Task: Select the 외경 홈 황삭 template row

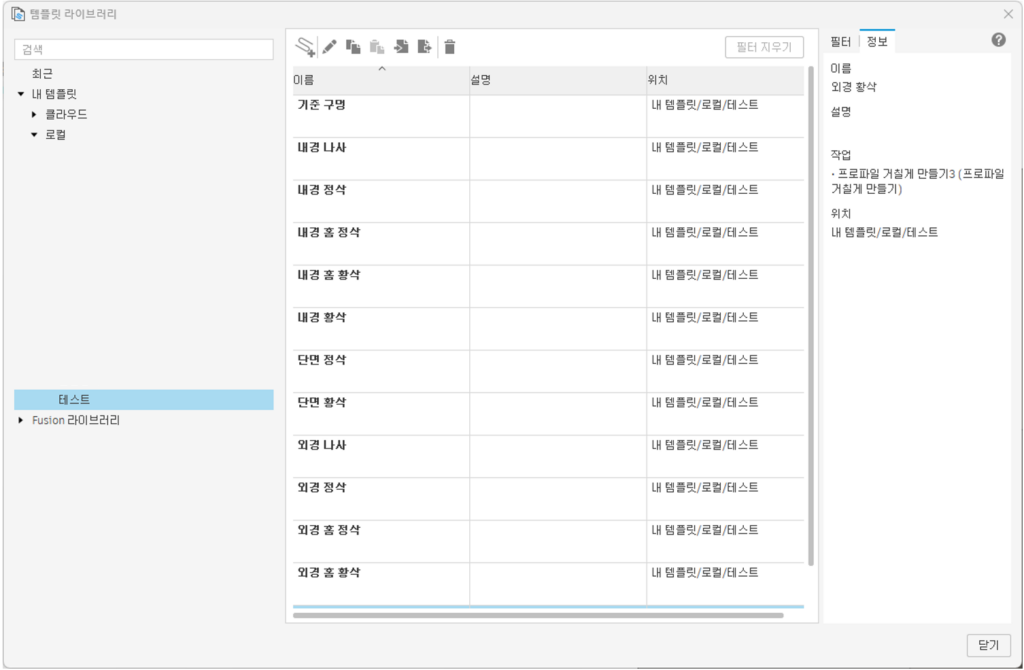Action: (549, 583)
